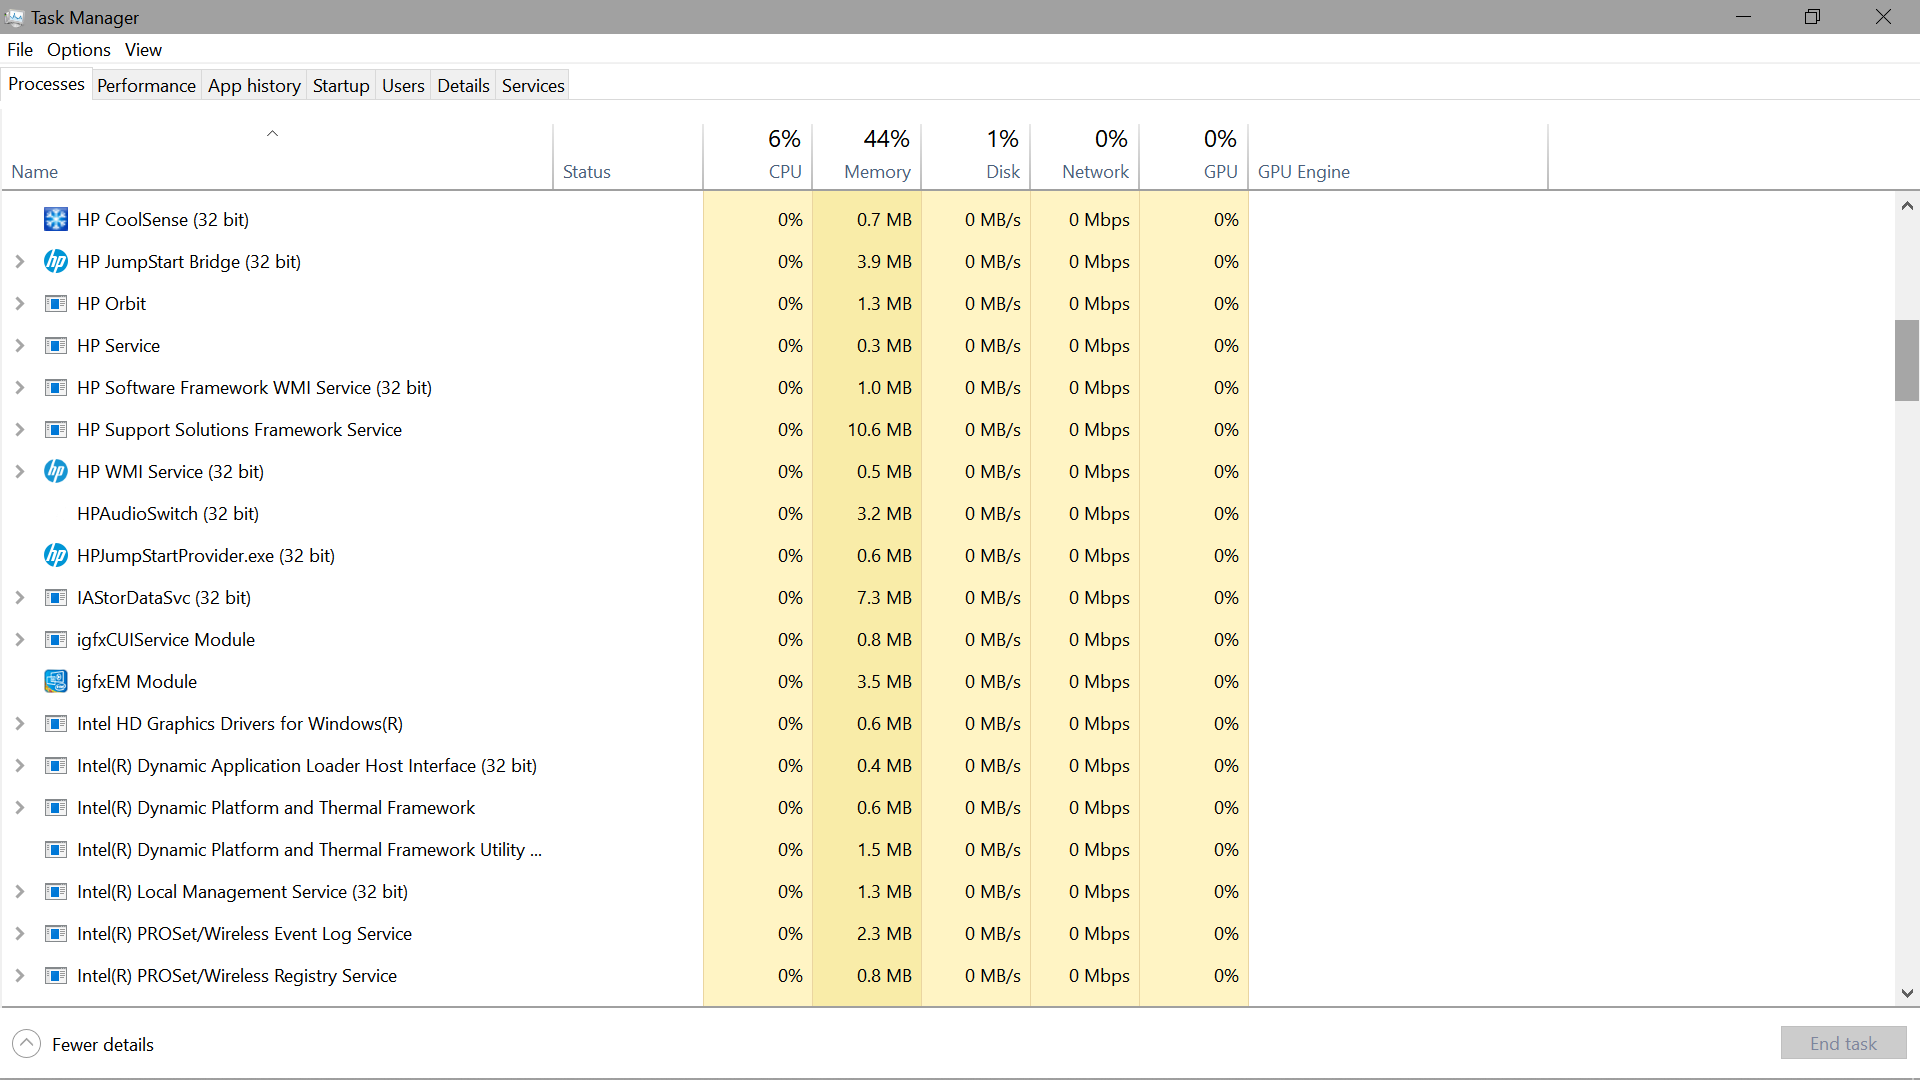Screen dimensions: 1920x1080
Task: Open the Options menu
Action: point(79,50)
